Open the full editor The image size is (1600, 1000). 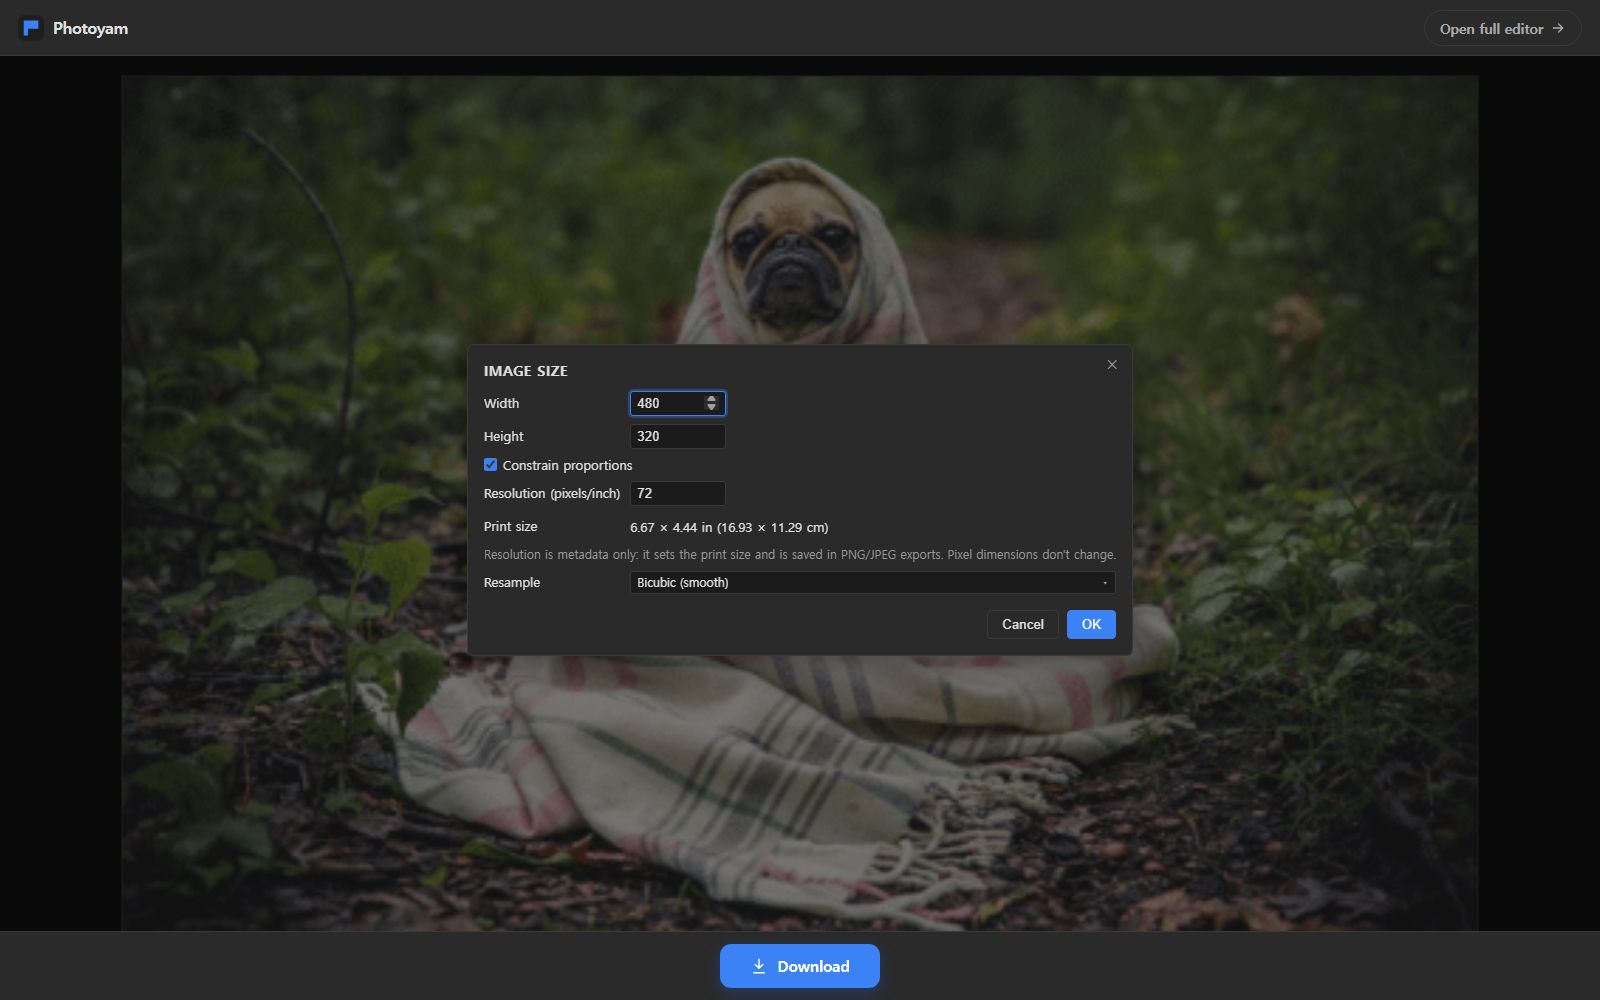click(1502, 29)
